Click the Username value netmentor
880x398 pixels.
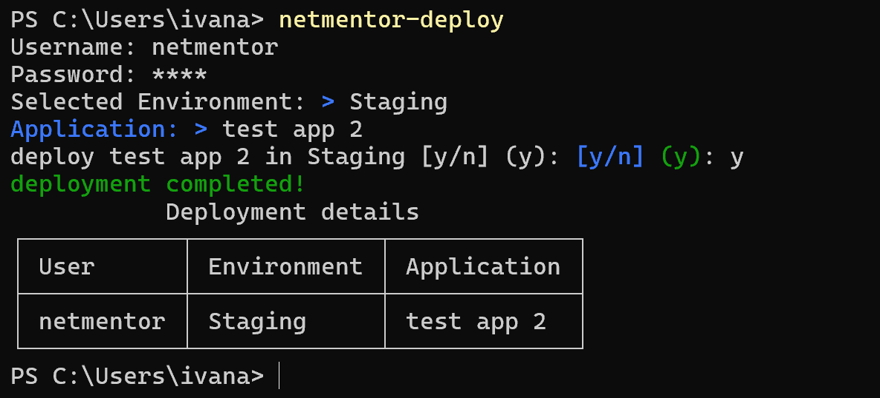click(215, 47)
